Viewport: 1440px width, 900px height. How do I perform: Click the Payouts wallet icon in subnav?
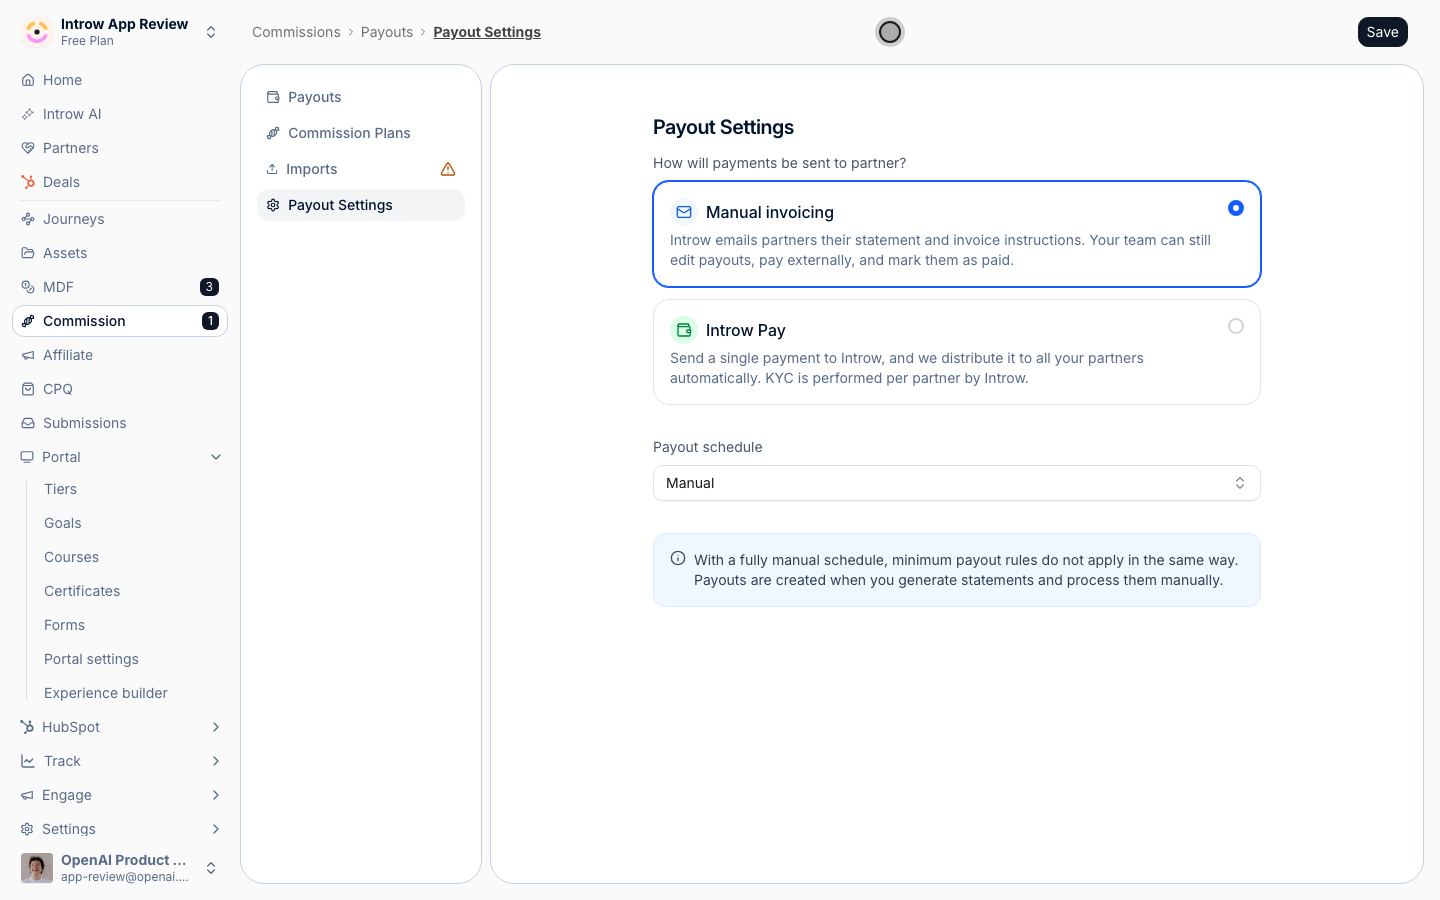pos(273,97)
